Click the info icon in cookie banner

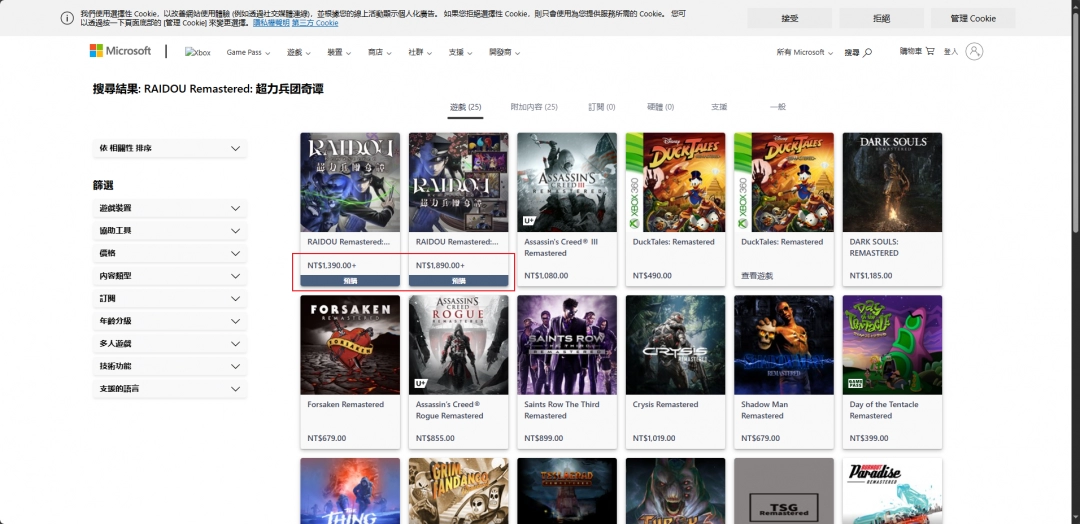pyautogui.click(x=67, y=18)
